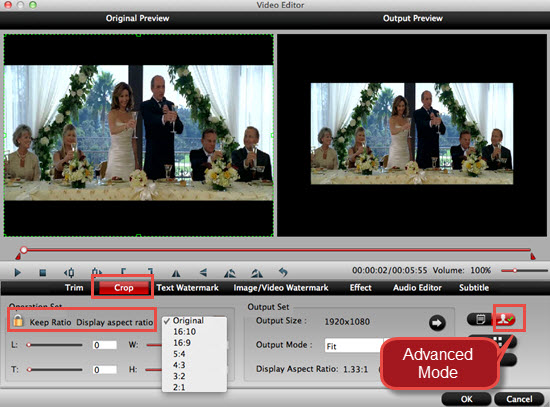Click the Output Preview video frame
This screenshot has height=407, width=550.
pyautogui.click(x=412, y=134)
